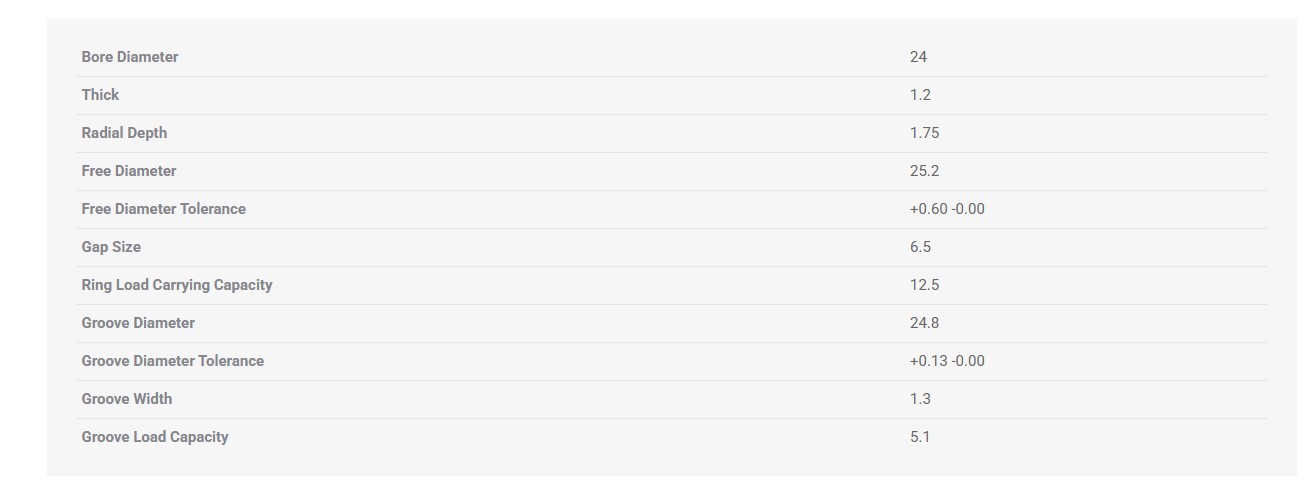Click the Free Diameter value 25.2
This screenshot has height=488, width=1316.
(924, 171)
